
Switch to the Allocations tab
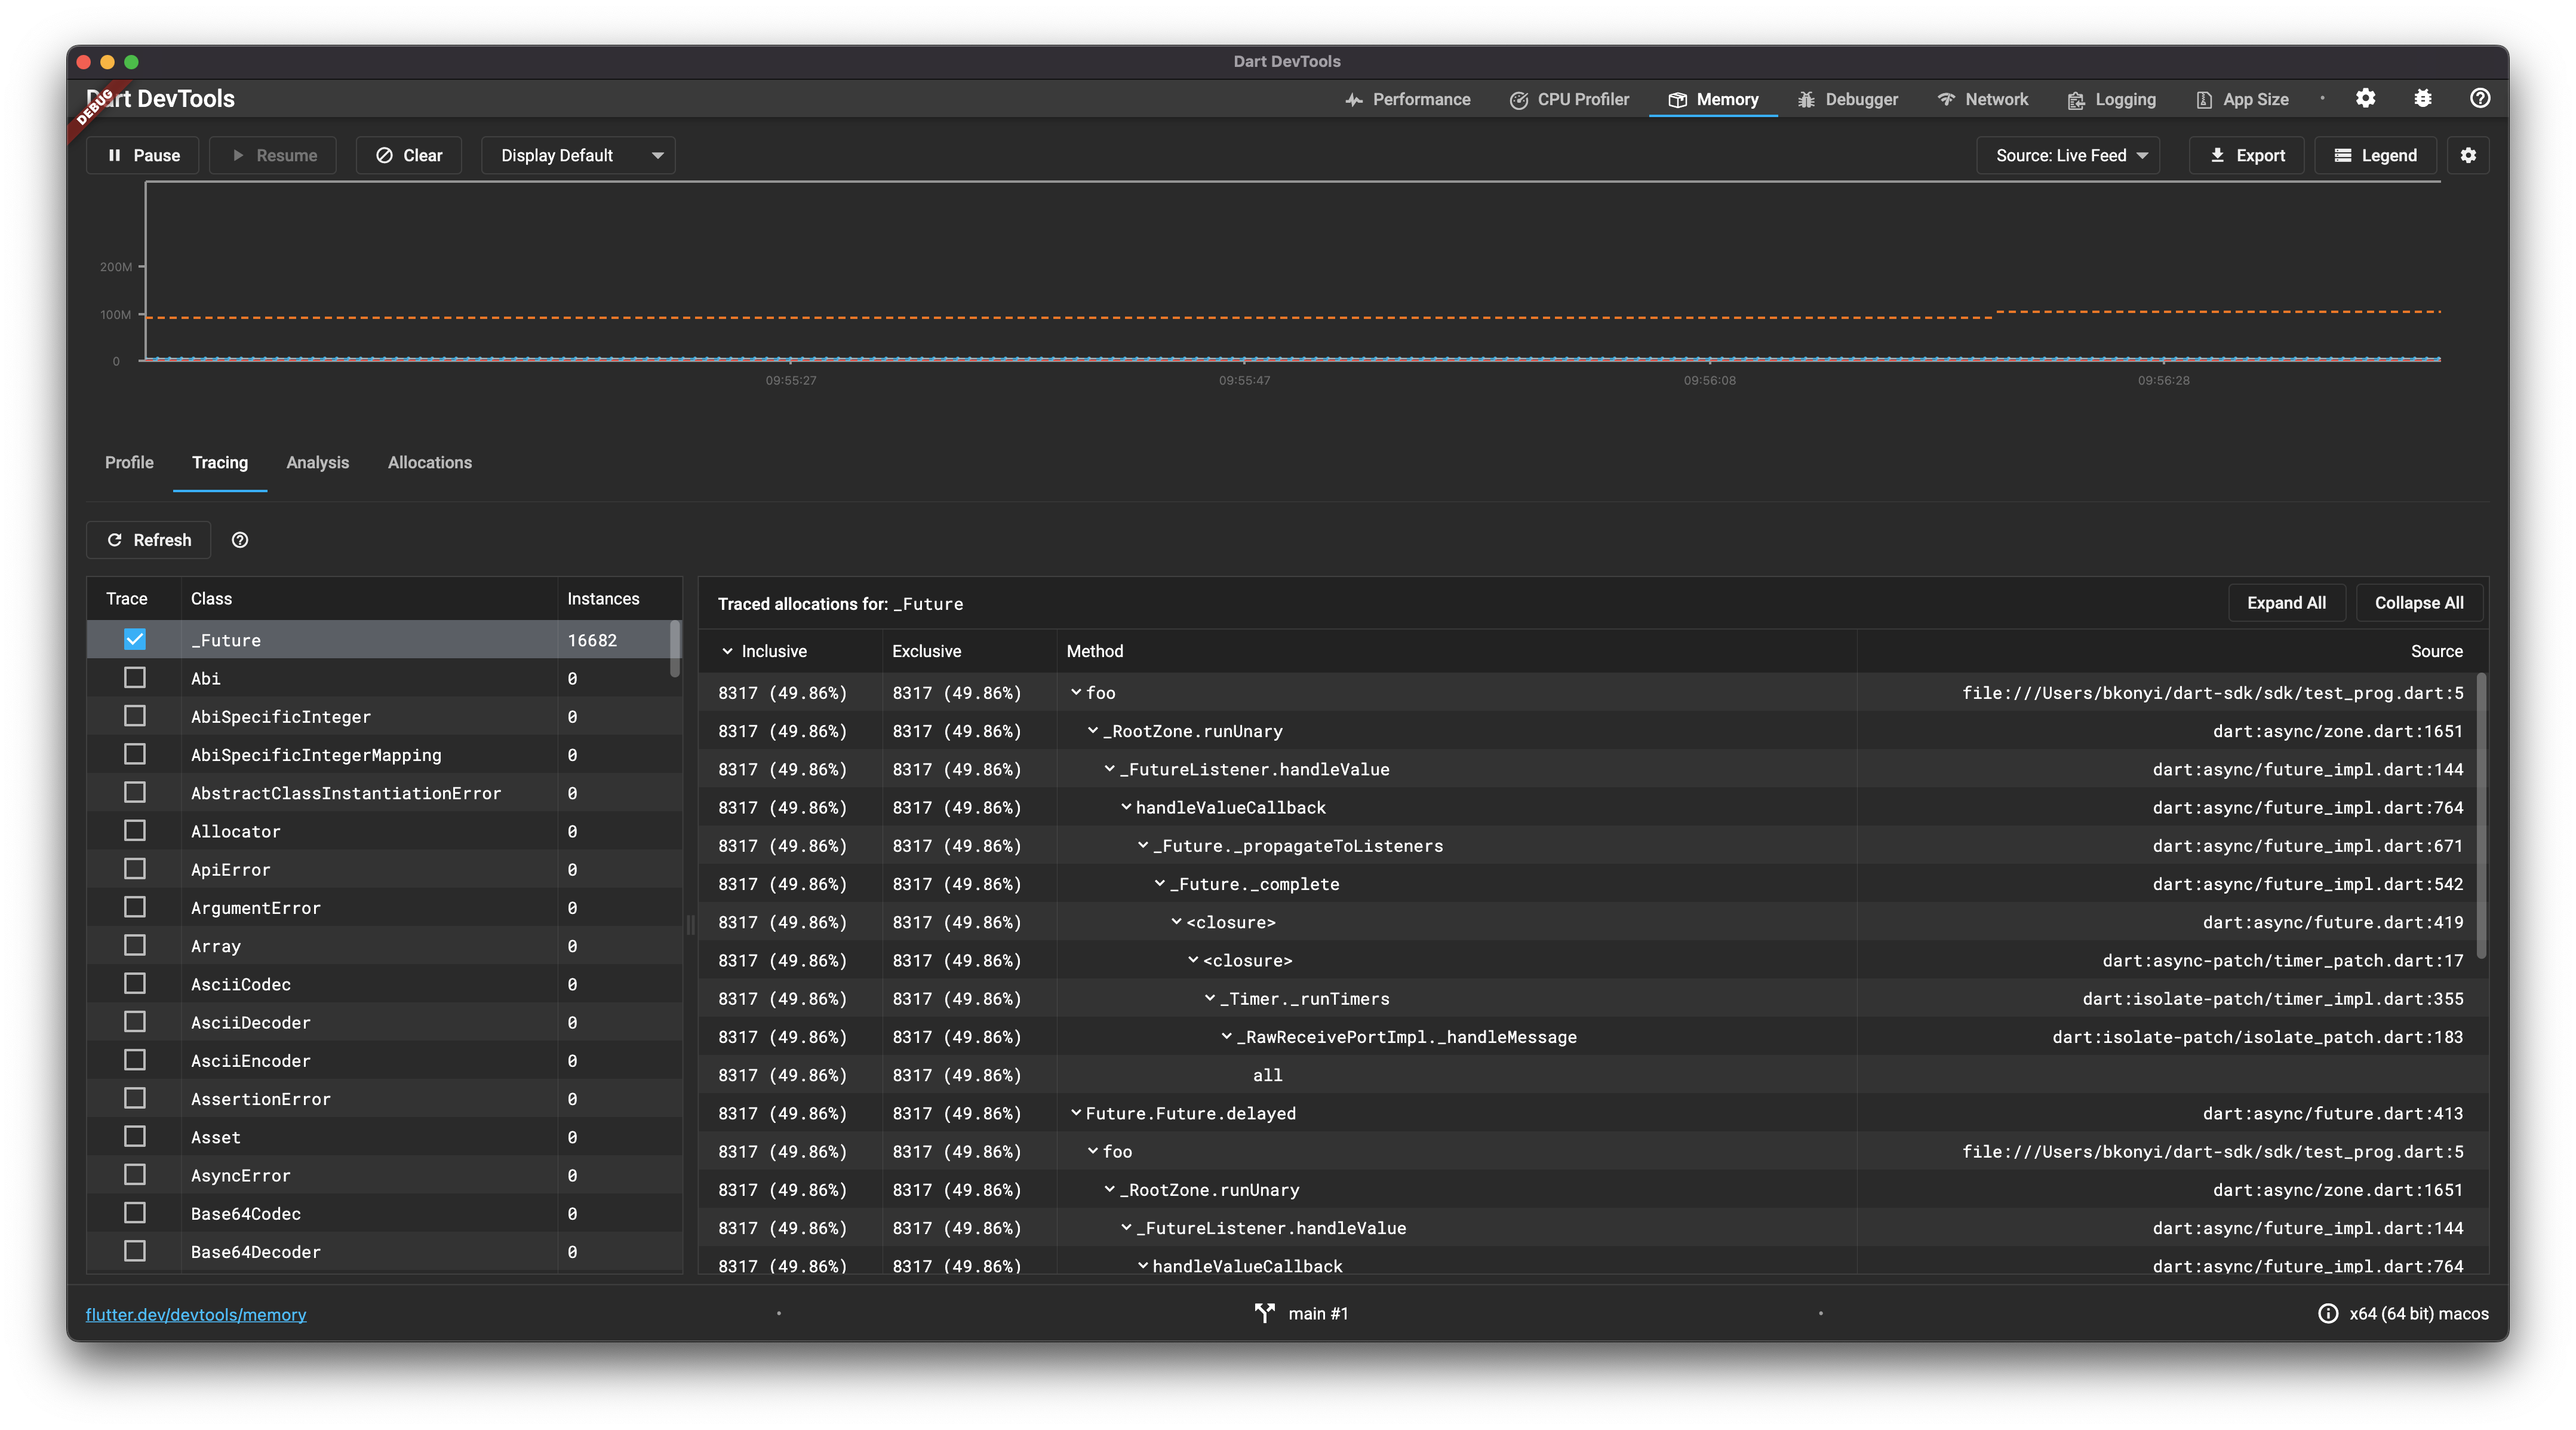coord(429,462)
